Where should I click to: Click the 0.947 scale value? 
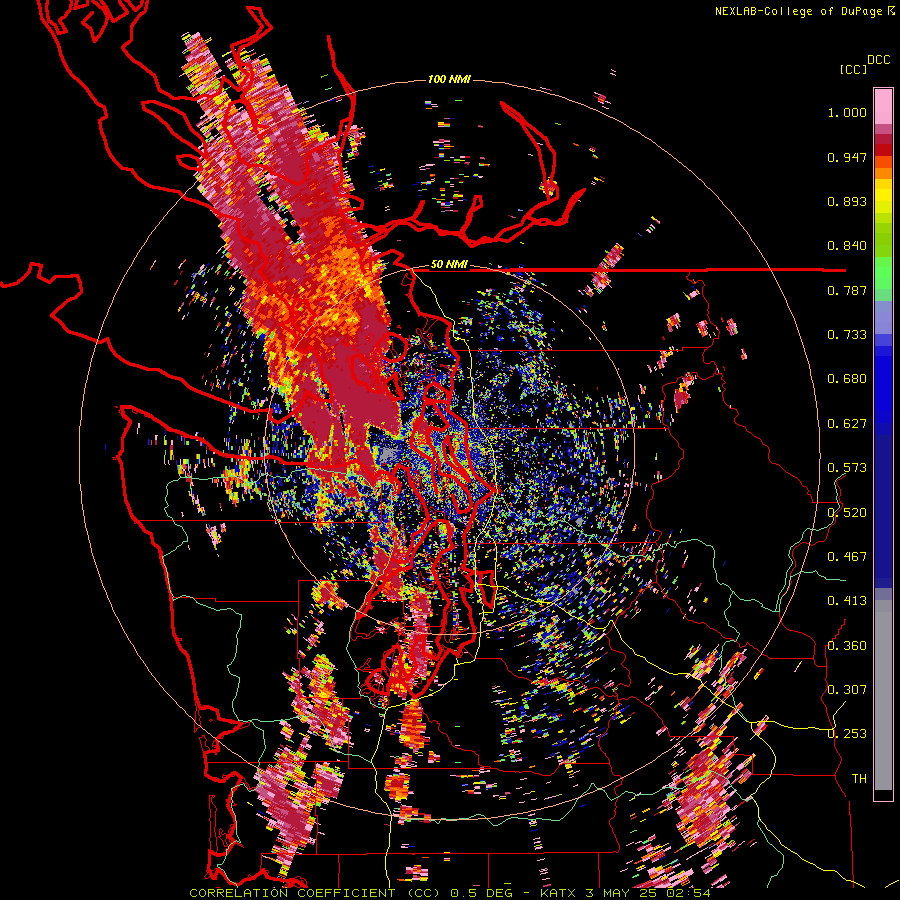(x=847, y=157)
